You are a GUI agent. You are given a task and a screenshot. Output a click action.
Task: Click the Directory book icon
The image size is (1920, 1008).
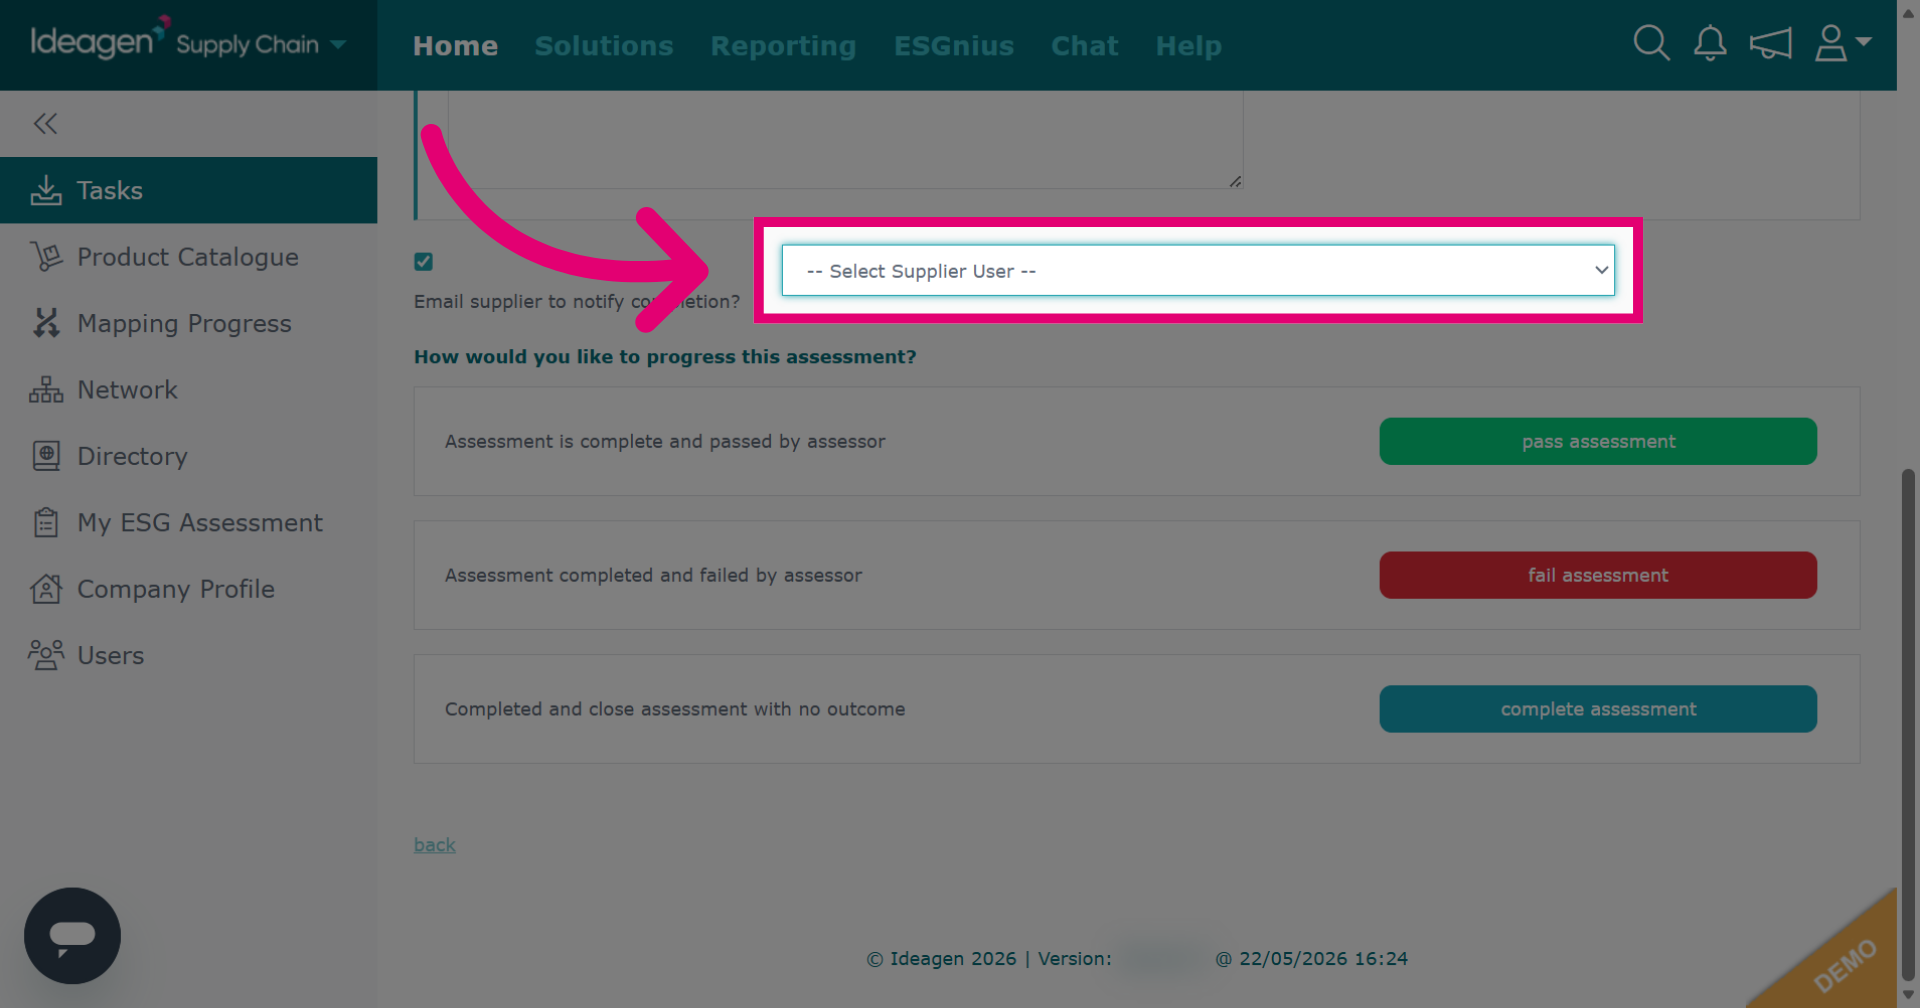click(46, 456)
